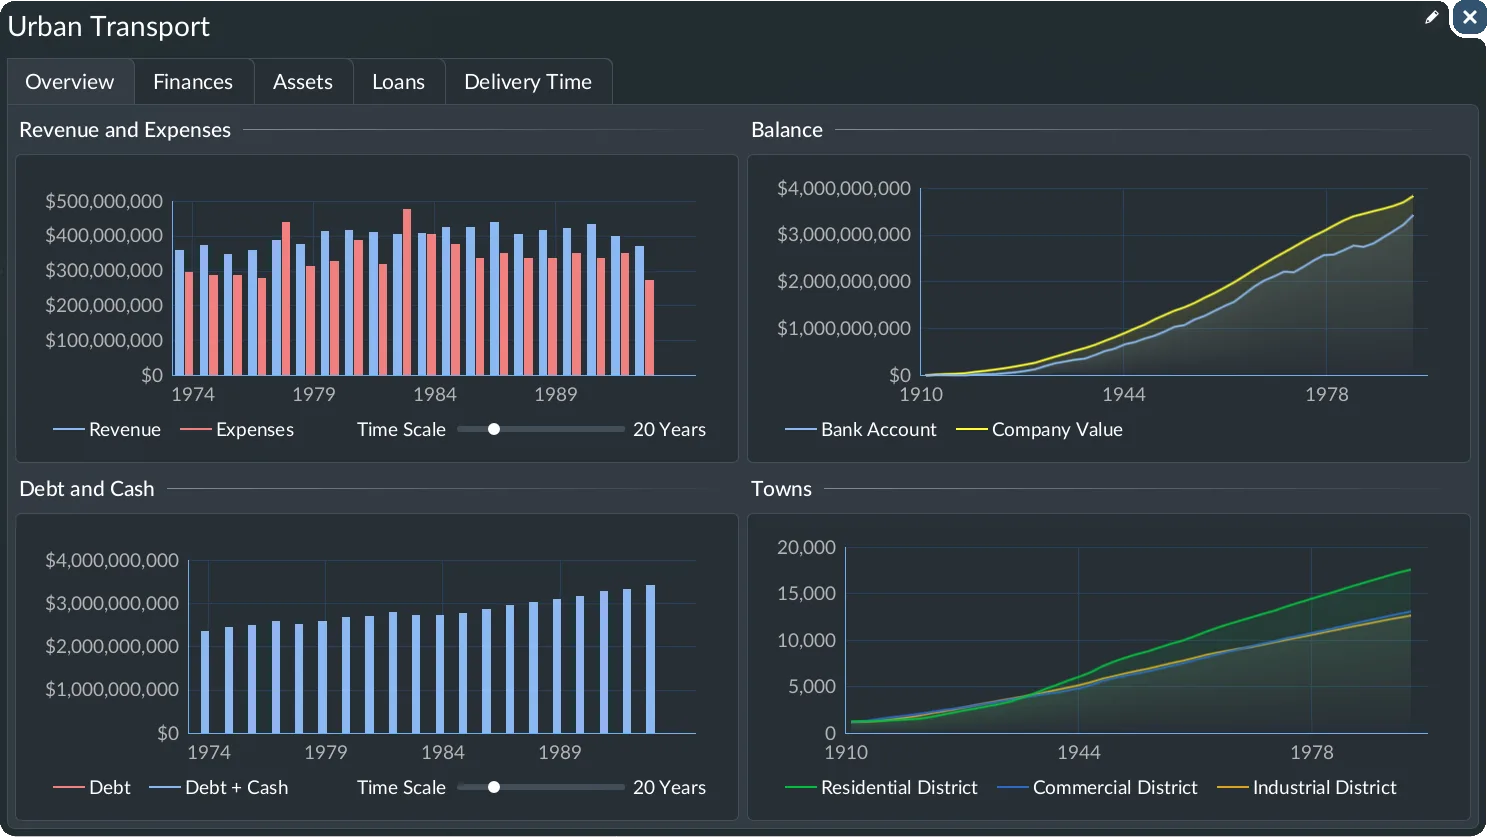The height and width of the screenshot is (837, 1487).
Task: Switch to the Loans tab
Action: point(398,82)
